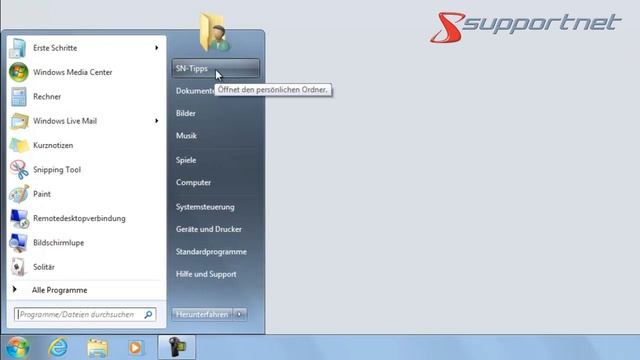Select the Kurznotizen text label
The height and width of the screenshot is (360, 640).
[53, 145]
